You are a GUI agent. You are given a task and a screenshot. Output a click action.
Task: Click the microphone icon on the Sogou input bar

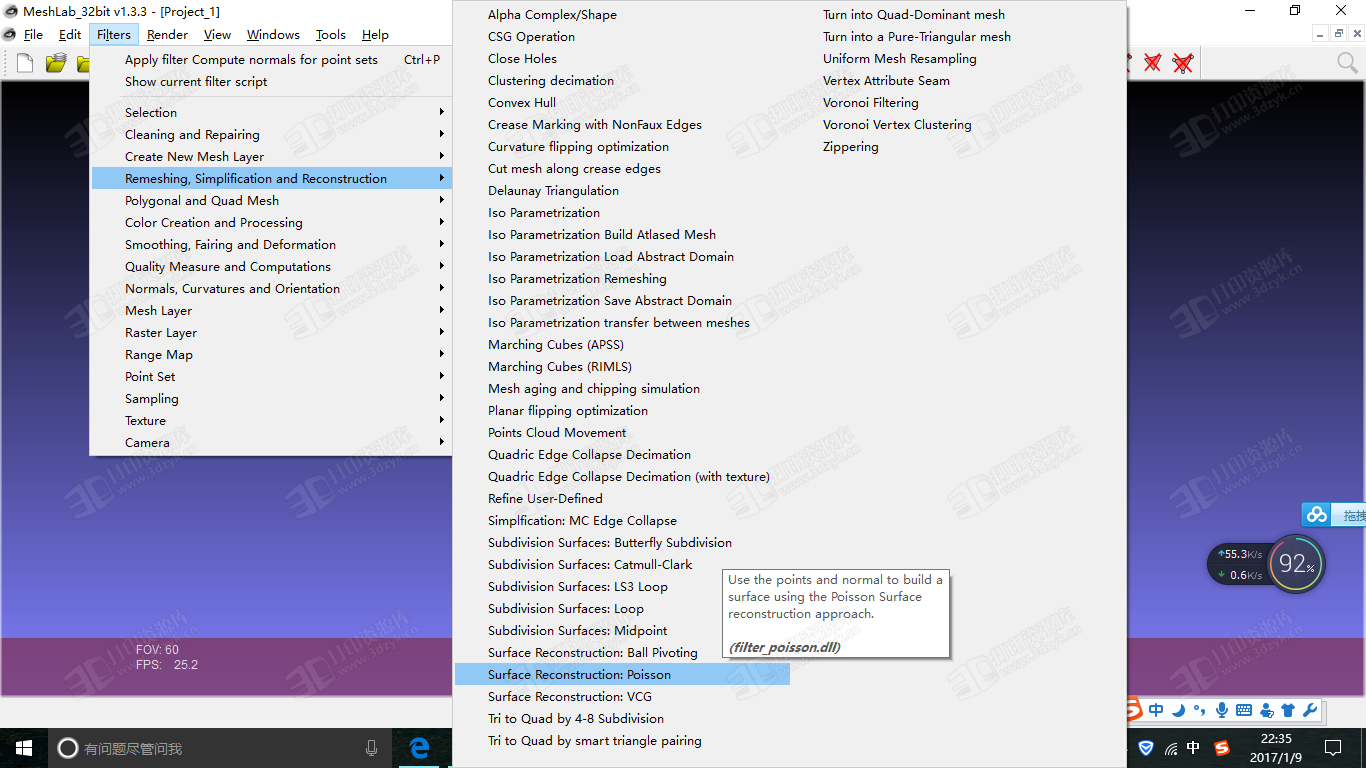point(1221,710)
